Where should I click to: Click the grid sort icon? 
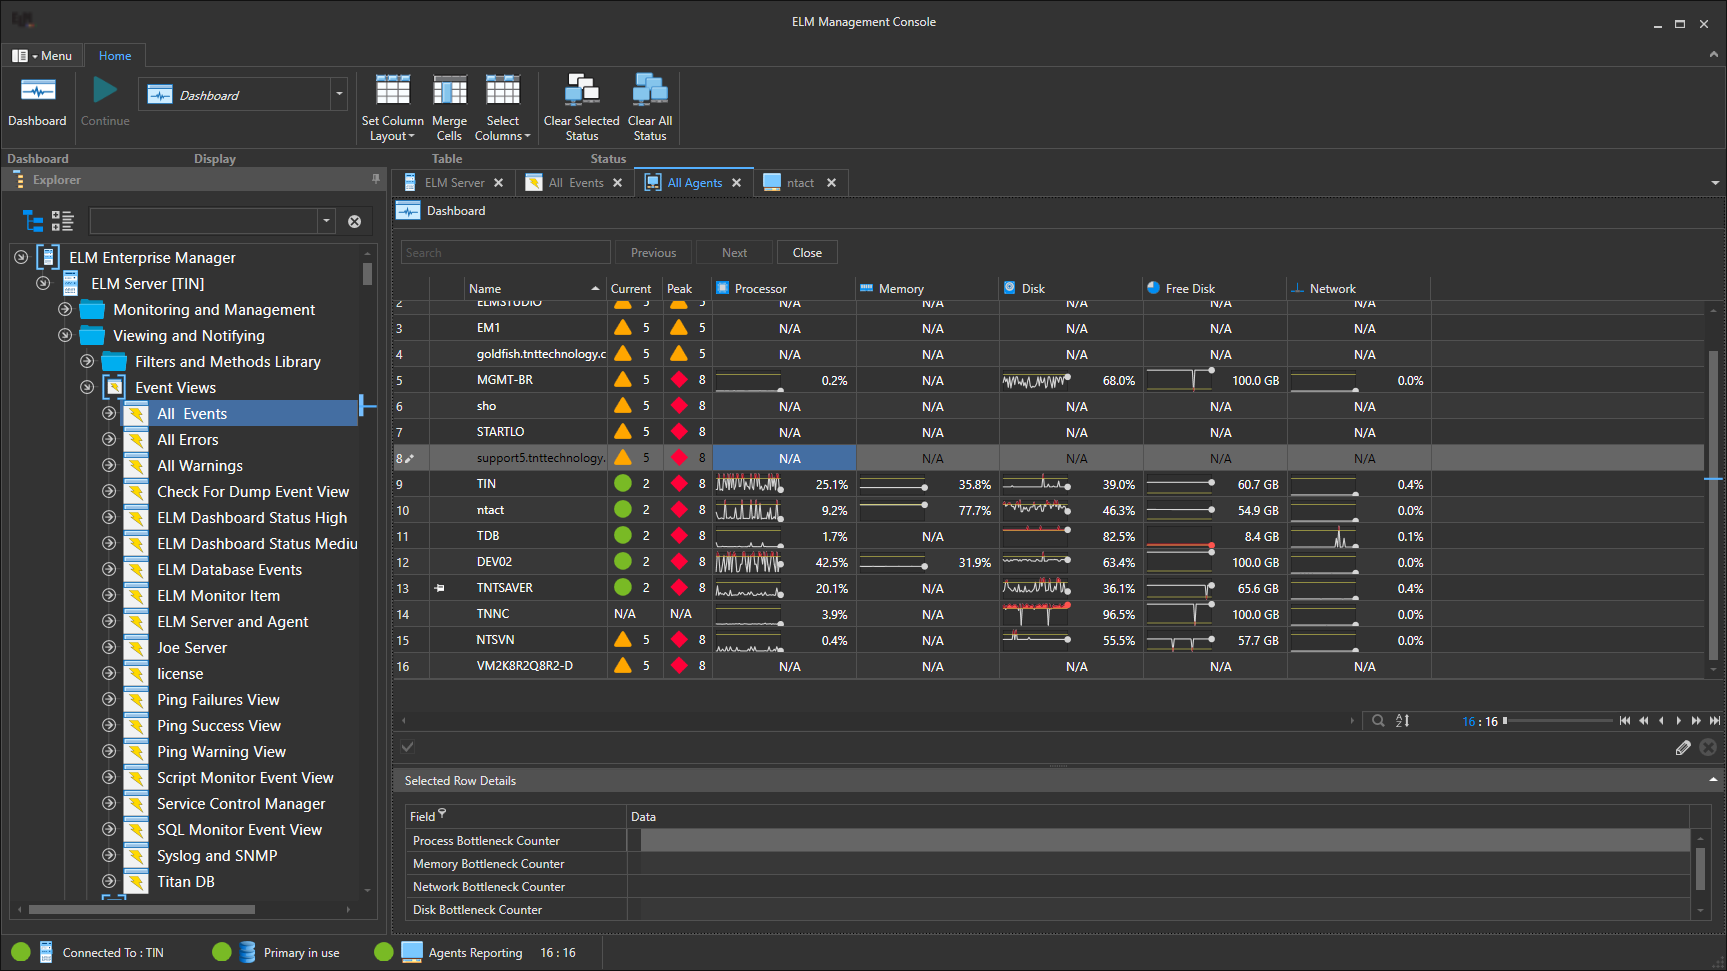pos(1403,720)
